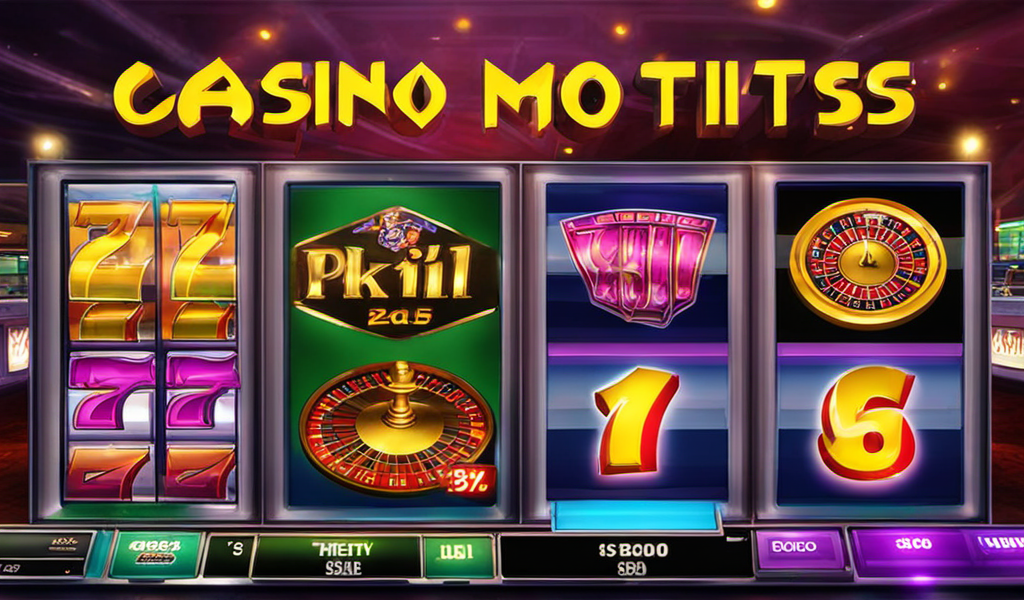Image resolution: width=1024 pixels, height=600 pixels.
Task: Click the pink shield symbol on third reel
Action: point(637,266)
